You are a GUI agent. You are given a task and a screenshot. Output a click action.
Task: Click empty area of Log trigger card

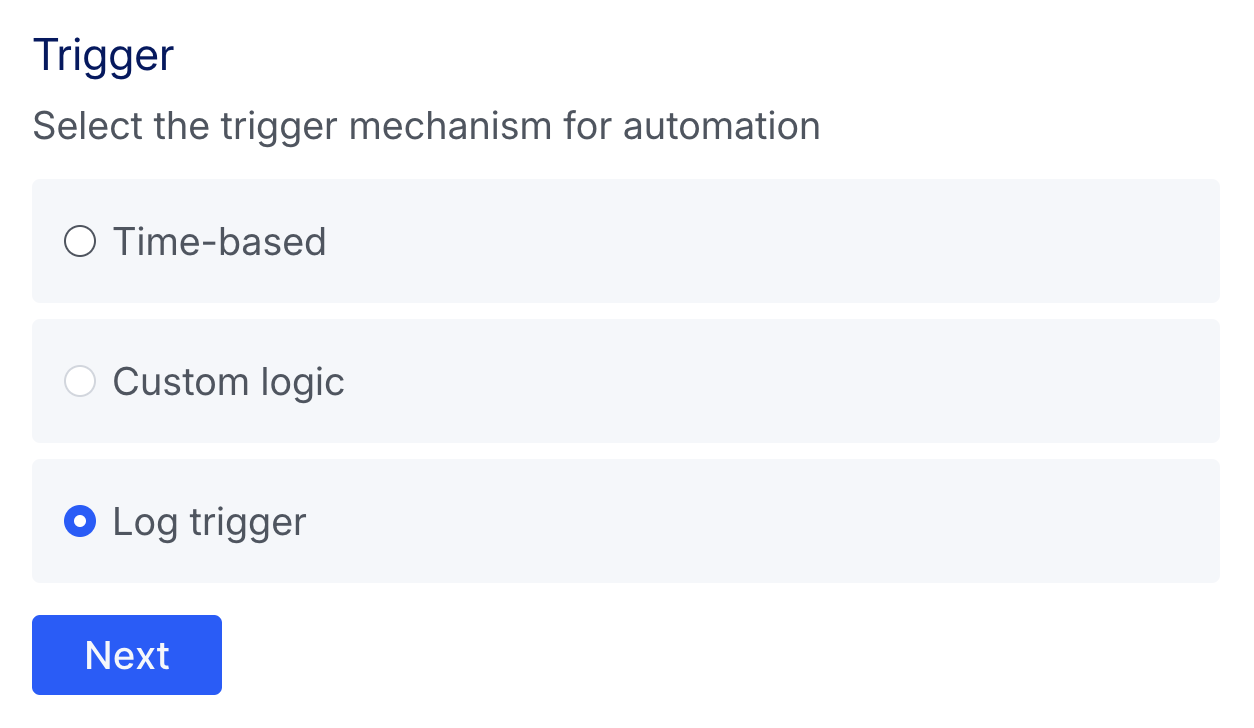pos(760,522)
